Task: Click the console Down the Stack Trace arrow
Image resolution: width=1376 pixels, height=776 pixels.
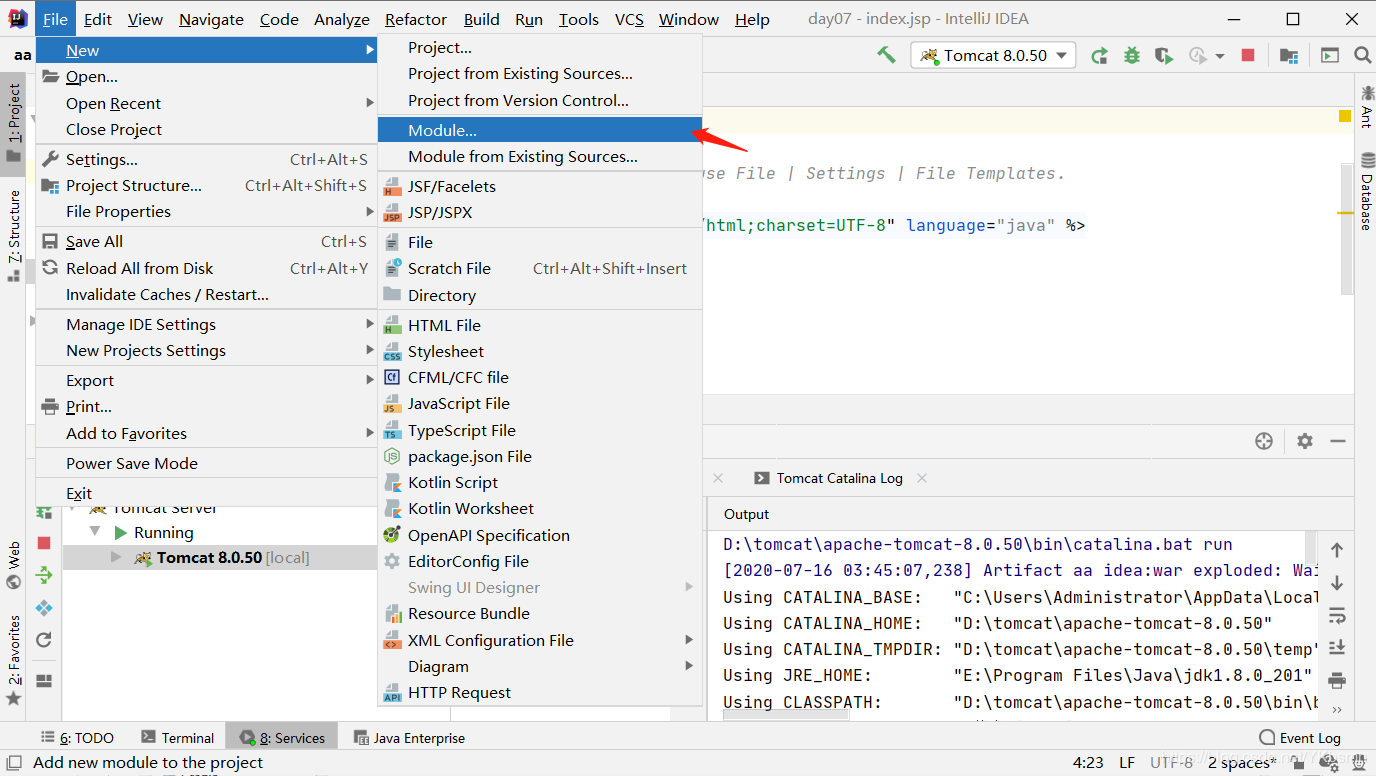Action: point(1337,583)
